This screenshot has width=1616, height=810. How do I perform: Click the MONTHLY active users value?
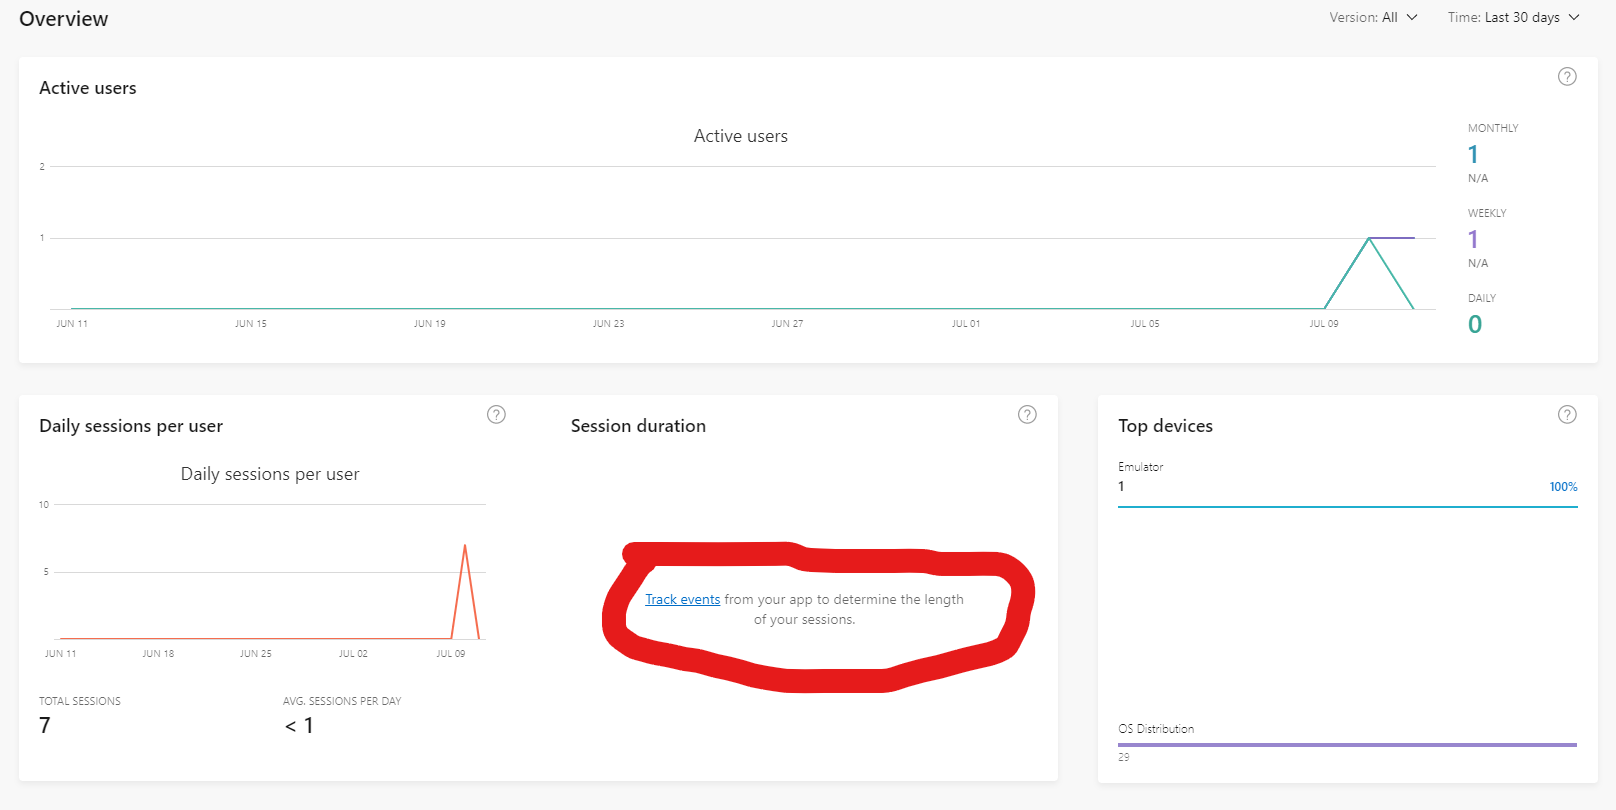click(1473, 154)
